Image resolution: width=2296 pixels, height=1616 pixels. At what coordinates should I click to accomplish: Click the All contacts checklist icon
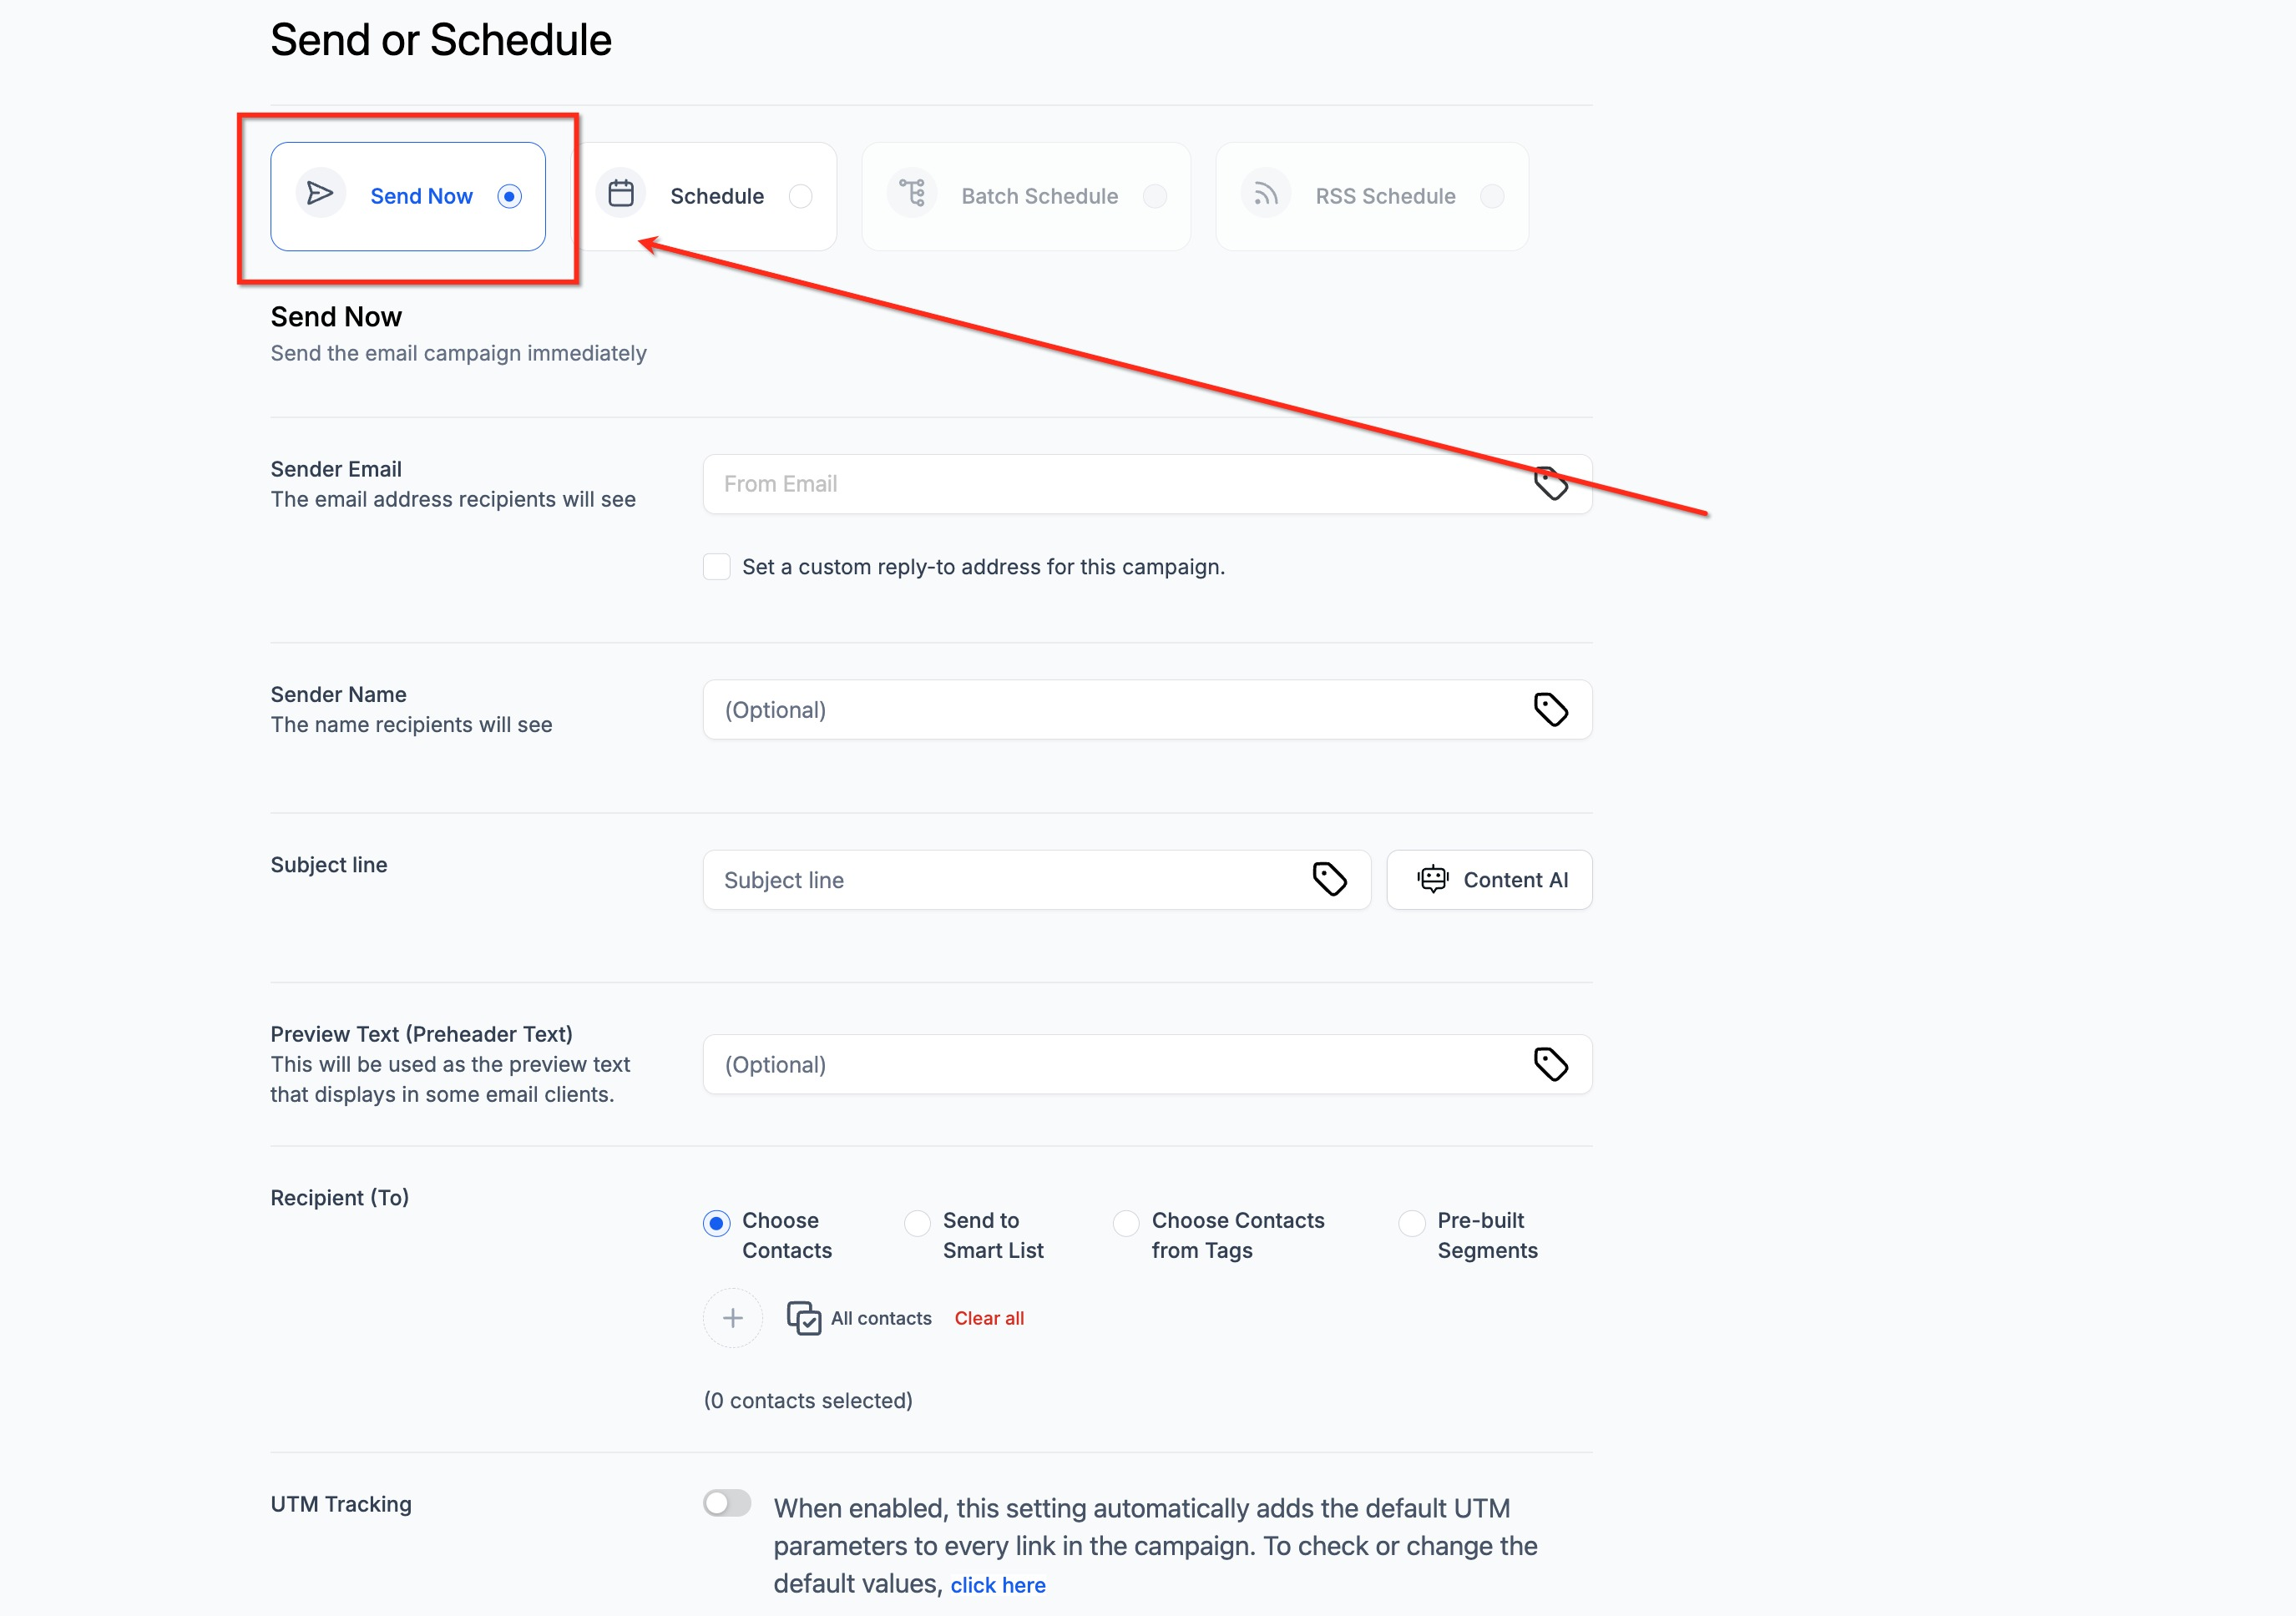click(x=804, y=1318)
